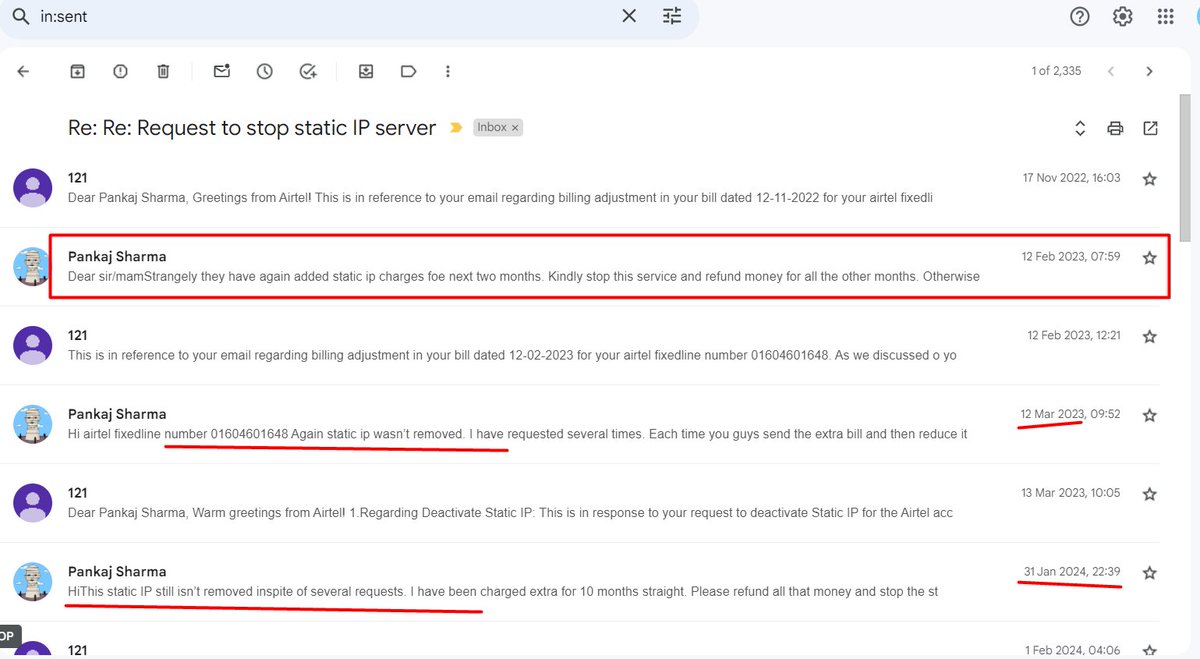Image resolution: width=1200 pixels, height=659 pixels.
Task: Go back to the message list
Action: (x=23, y=71)
